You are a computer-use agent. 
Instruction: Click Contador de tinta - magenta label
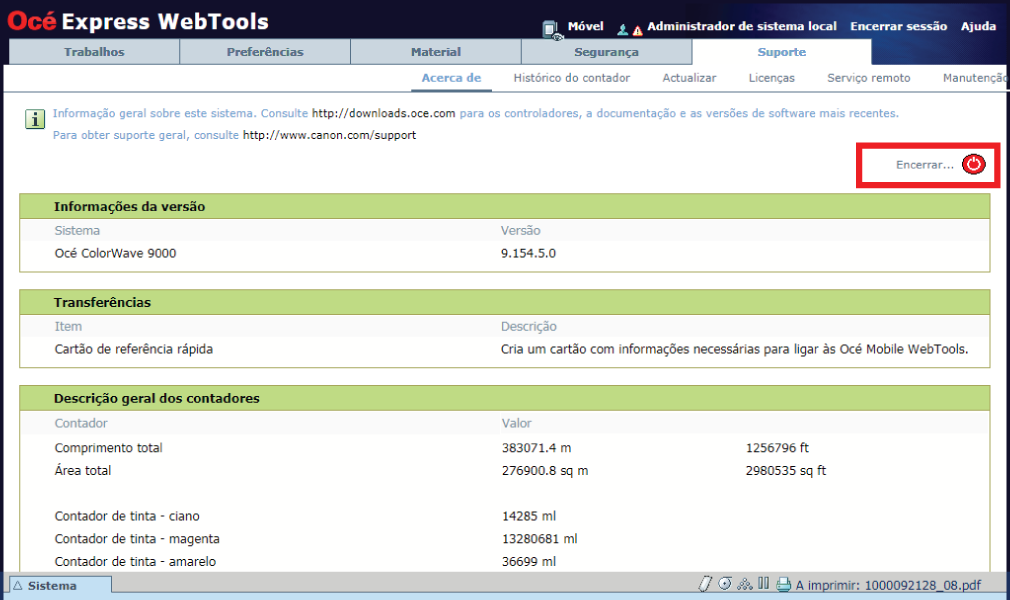click(x=137, y=539)
